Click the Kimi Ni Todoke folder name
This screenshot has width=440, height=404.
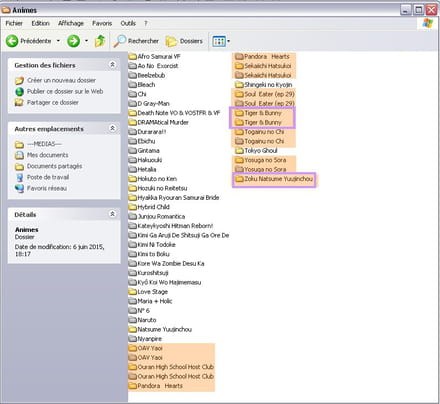click(x=157, y=245)
